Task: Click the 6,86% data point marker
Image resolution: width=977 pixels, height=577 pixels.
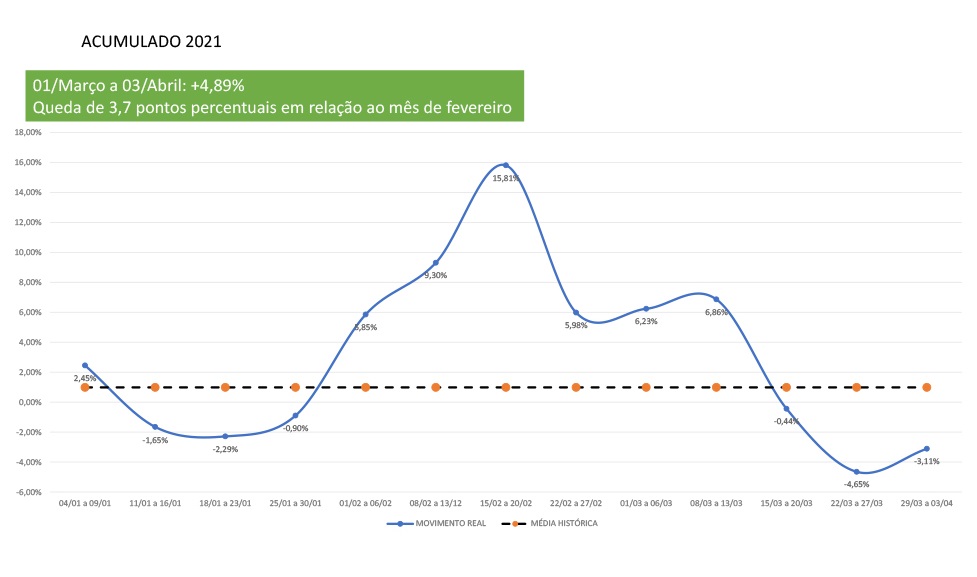Action: 716,299
